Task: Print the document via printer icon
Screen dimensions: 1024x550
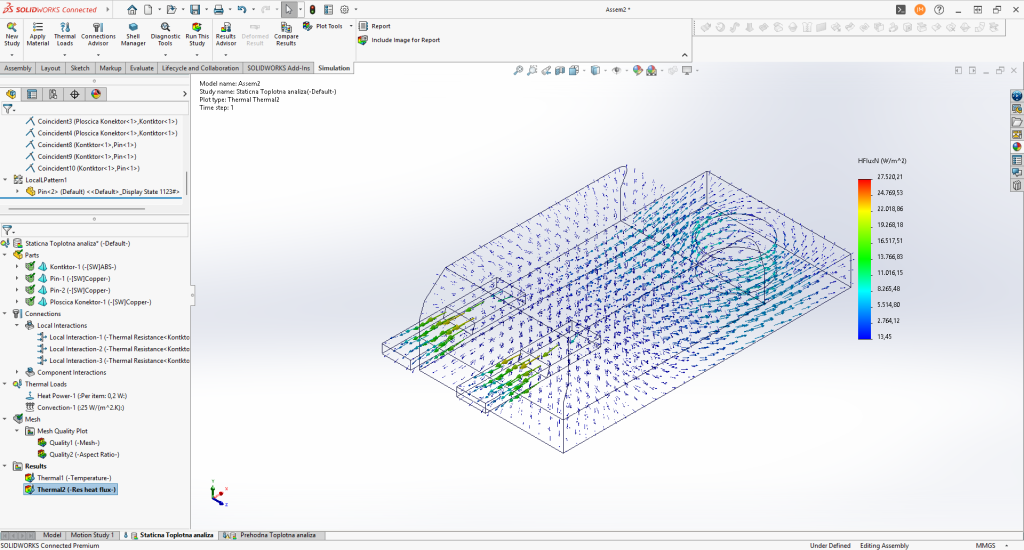Action: [218, 10]
